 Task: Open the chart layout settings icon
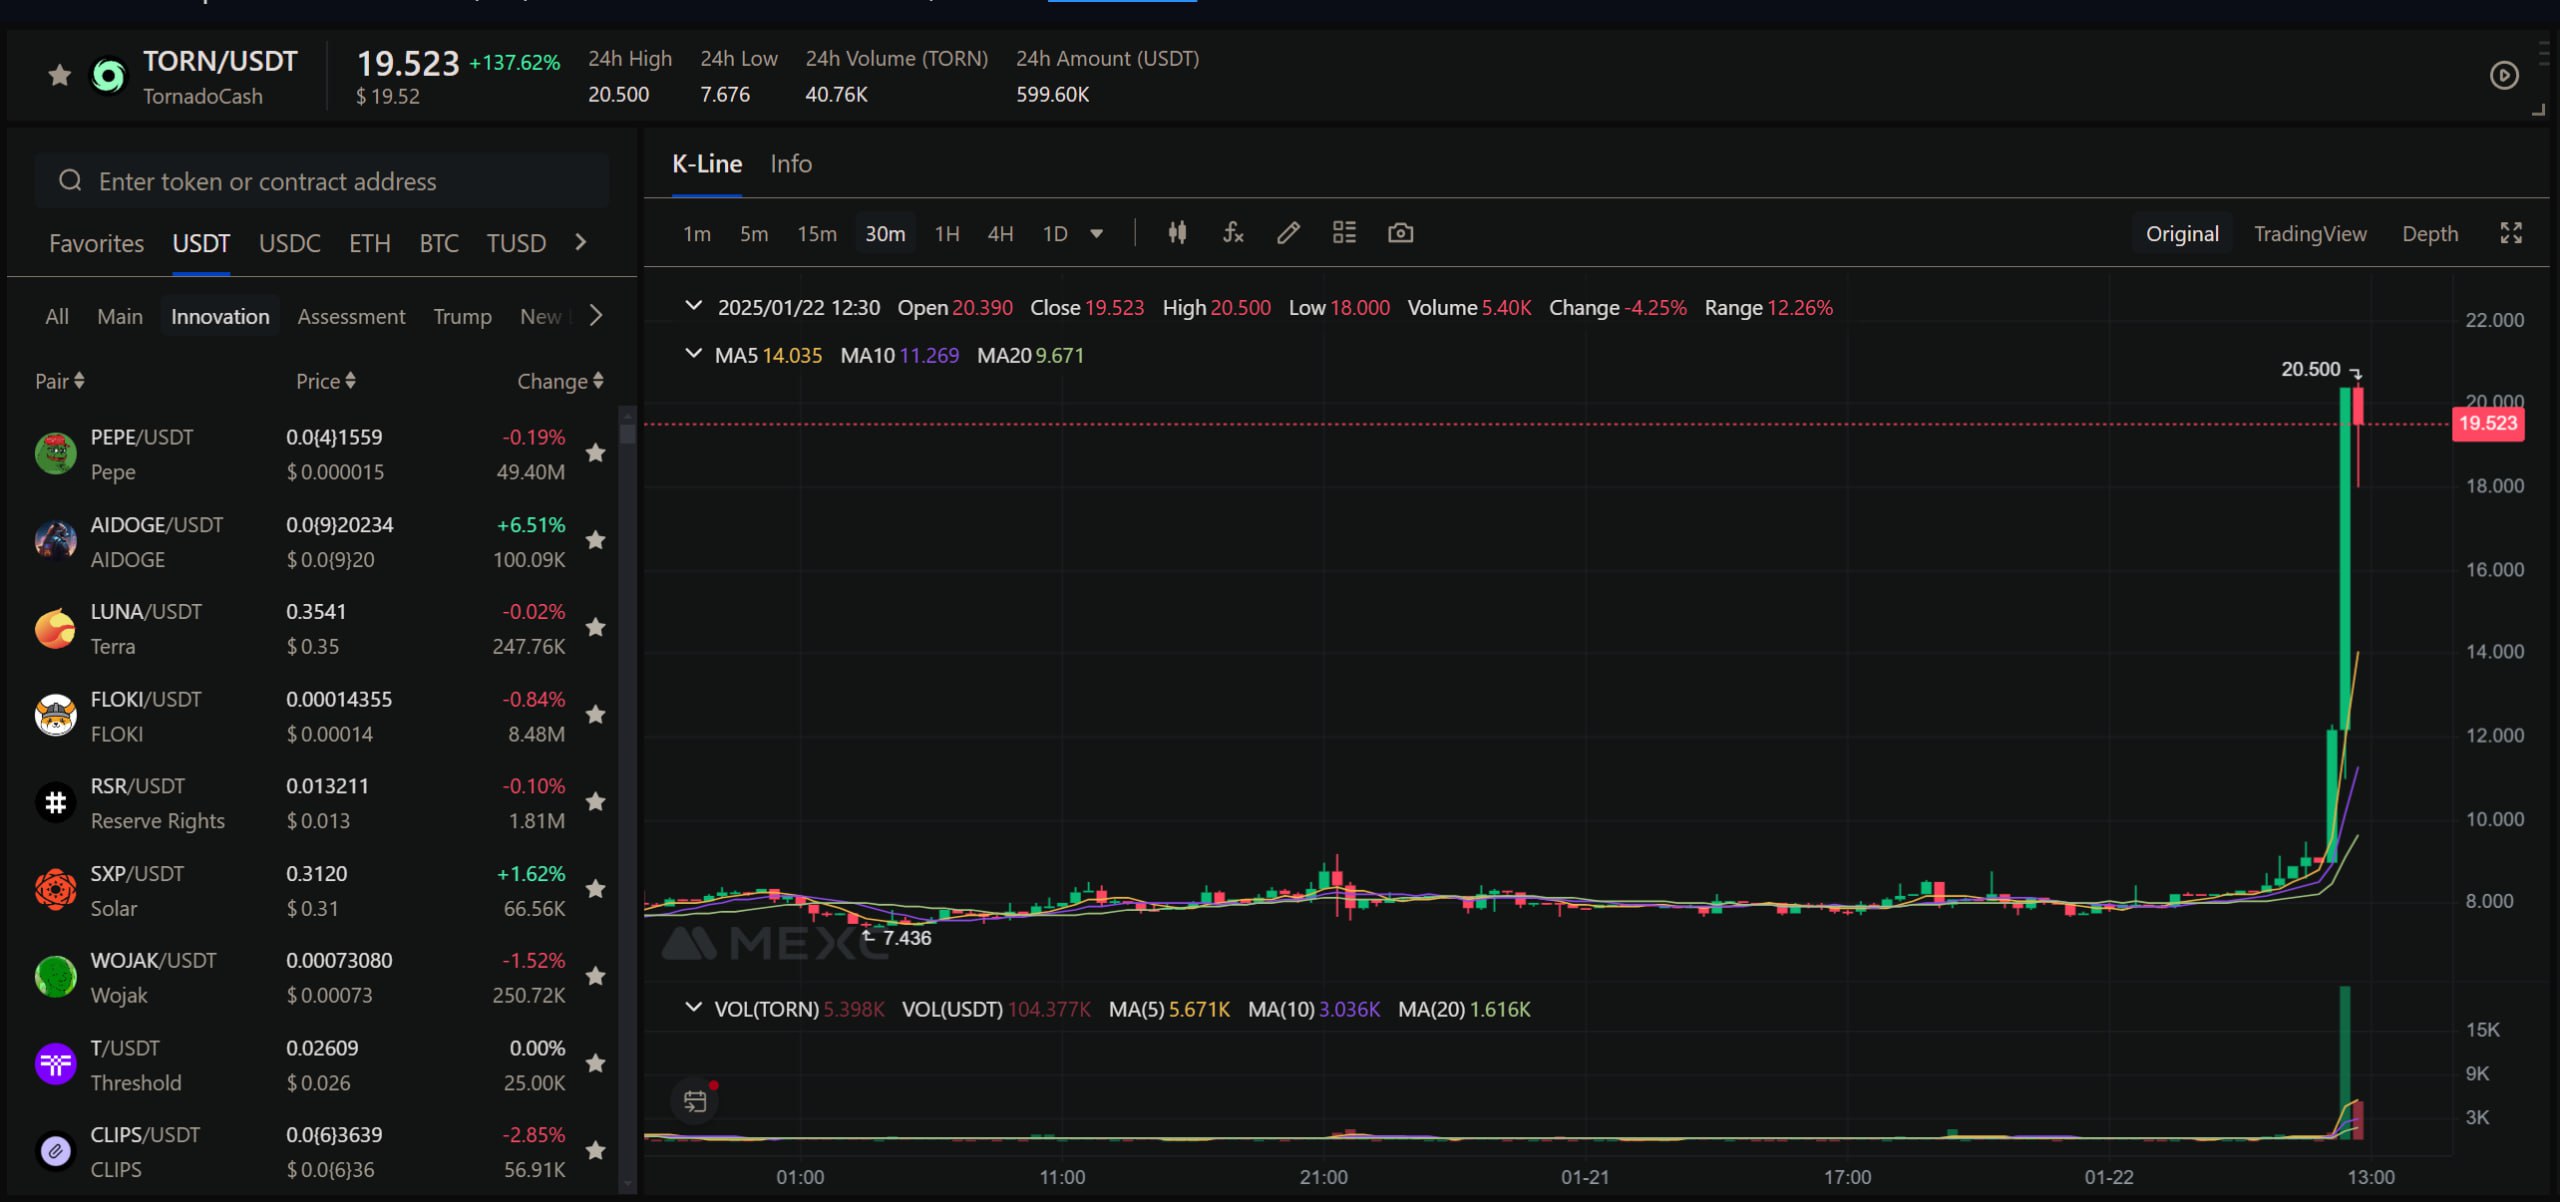coord(1344,233)
